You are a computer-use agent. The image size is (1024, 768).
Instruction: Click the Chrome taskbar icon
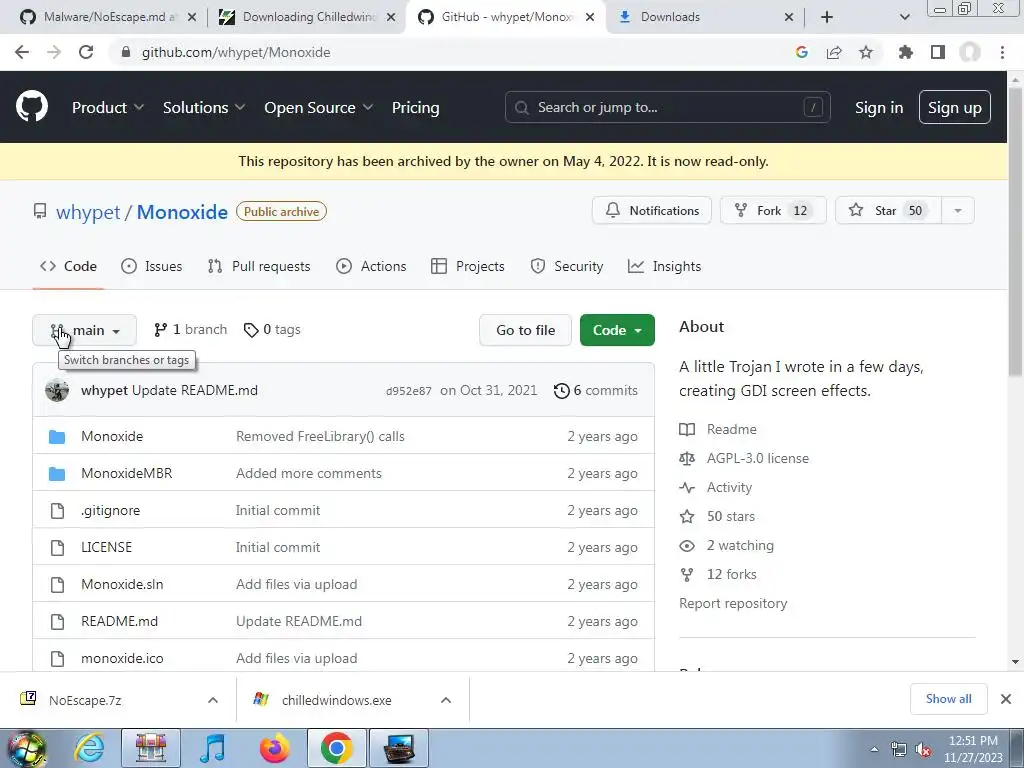336,748
